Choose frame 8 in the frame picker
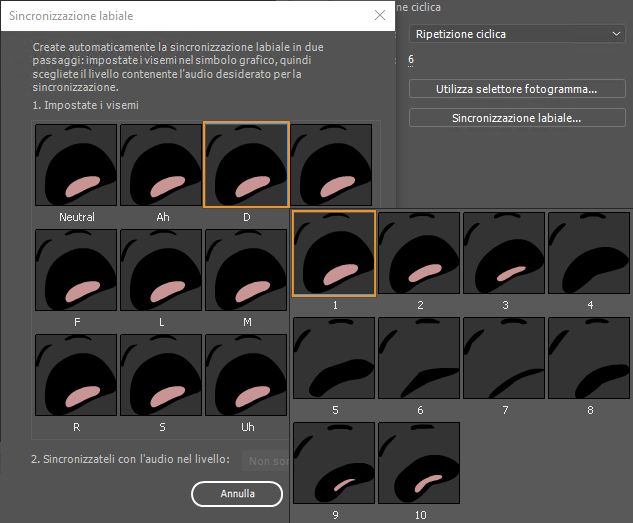 (x=589, y=358)
